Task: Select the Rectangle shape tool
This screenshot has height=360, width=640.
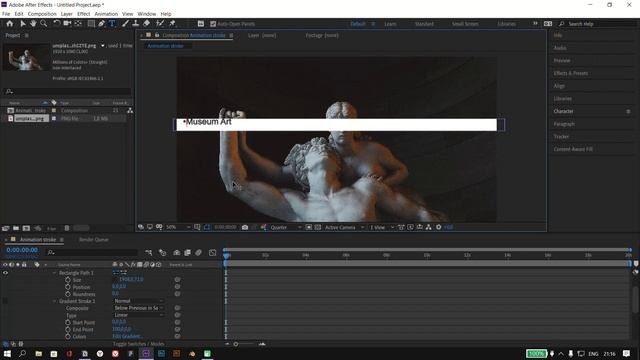Action: point(91,24)
